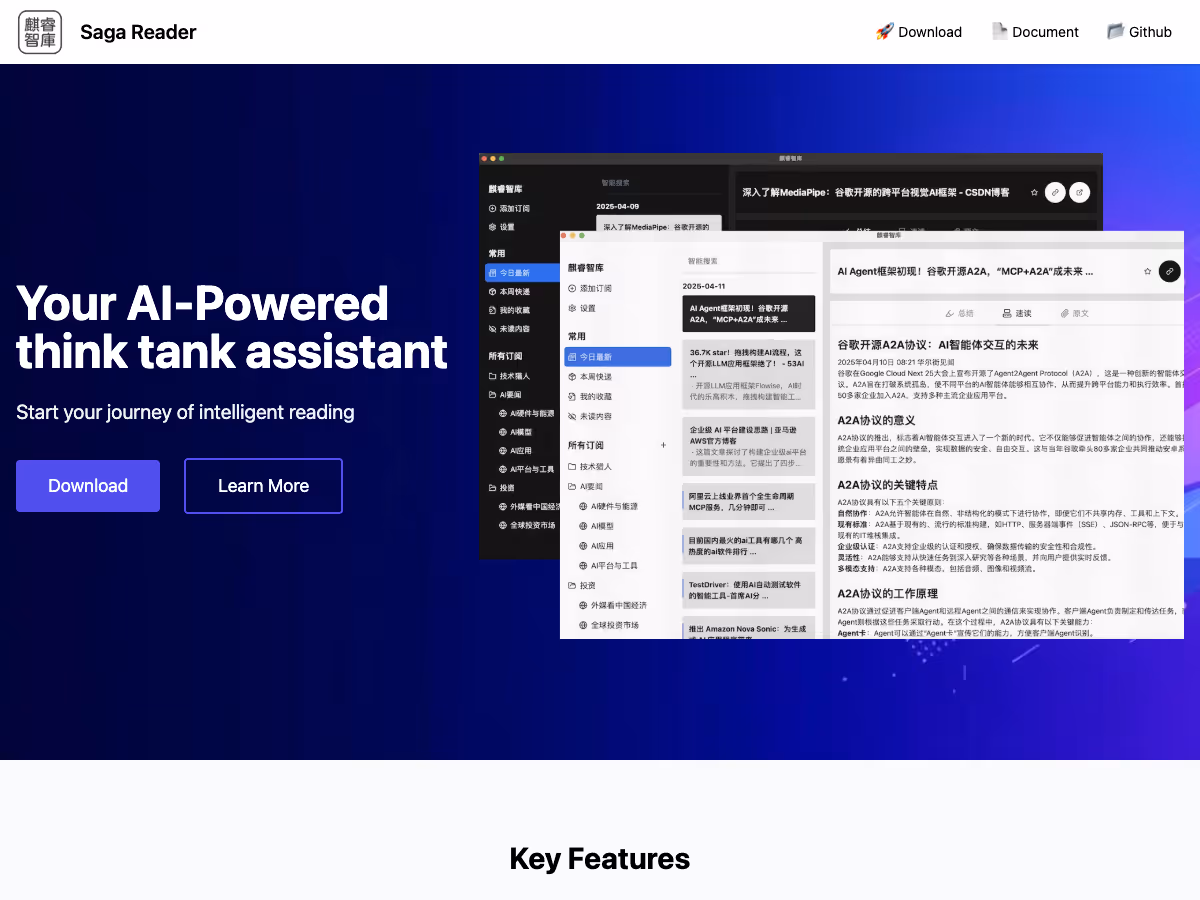Open 未读内容 in dark window sidebar
The width and height of the screenshot is (1200, 900).
point(509,328)
